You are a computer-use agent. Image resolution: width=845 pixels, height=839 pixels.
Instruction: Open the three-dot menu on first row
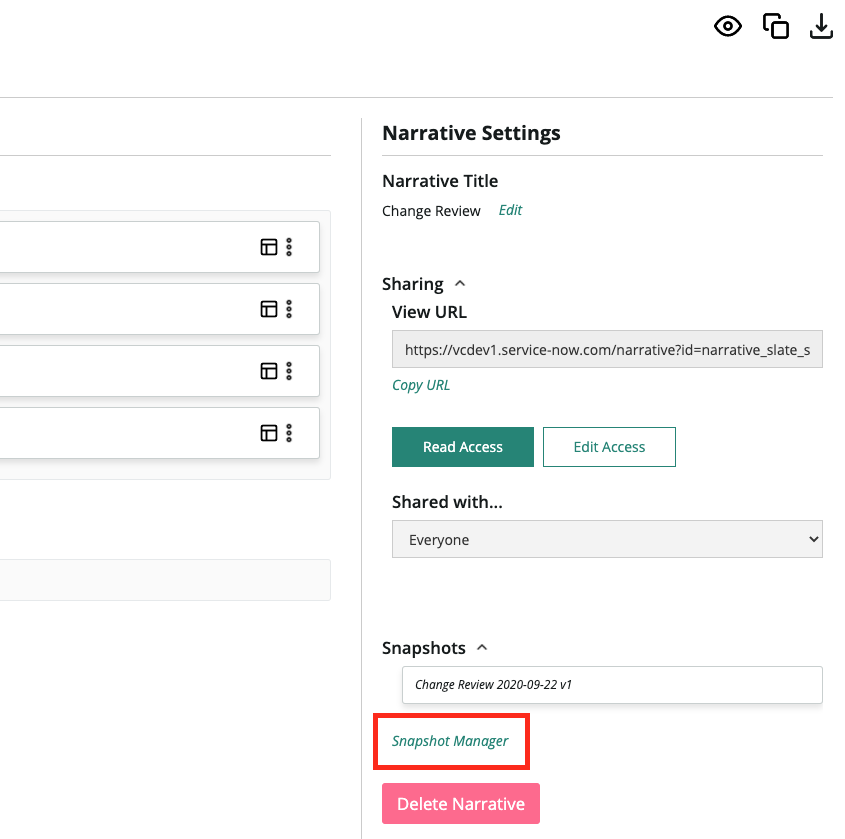(289, 247)
